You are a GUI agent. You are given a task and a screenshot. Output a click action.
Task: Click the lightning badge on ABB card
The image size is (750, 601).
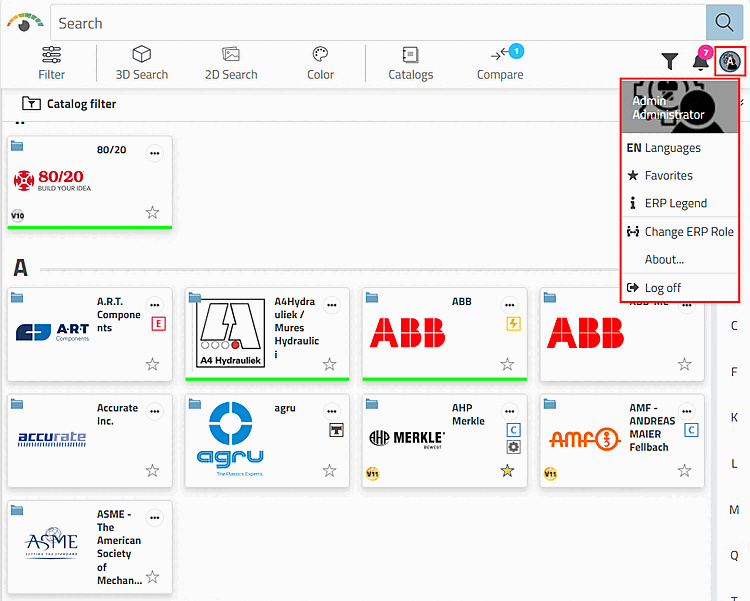[513, 324]
